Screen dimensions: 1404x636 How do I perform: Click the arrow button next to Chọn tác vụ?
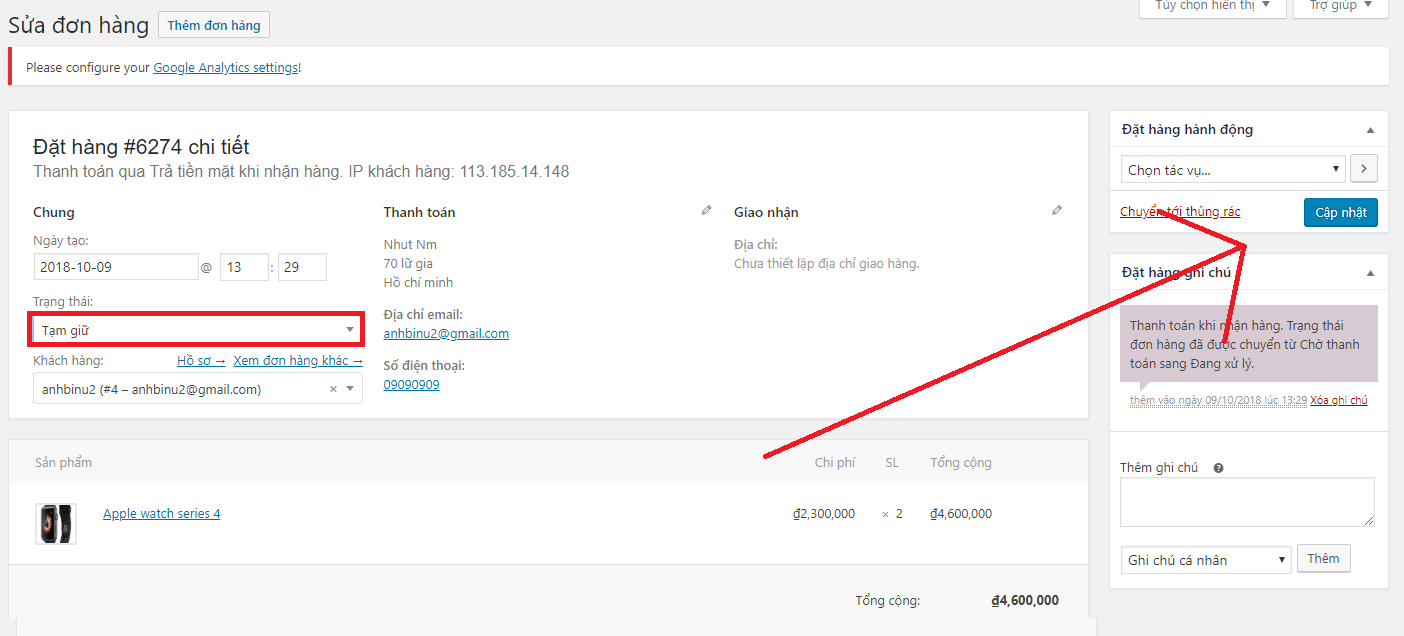[x=1363, y=169]
